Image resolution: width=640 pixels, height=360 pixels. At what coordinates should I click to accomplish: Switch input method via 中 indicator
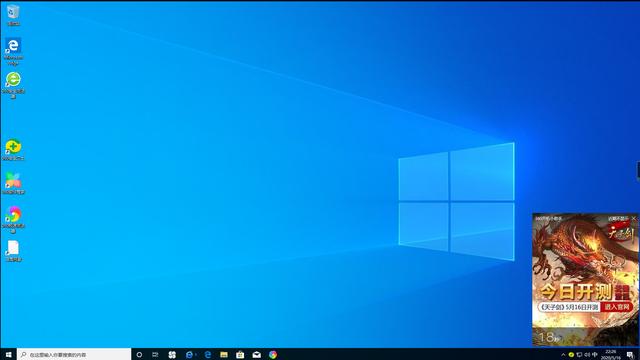coord(595,355)
